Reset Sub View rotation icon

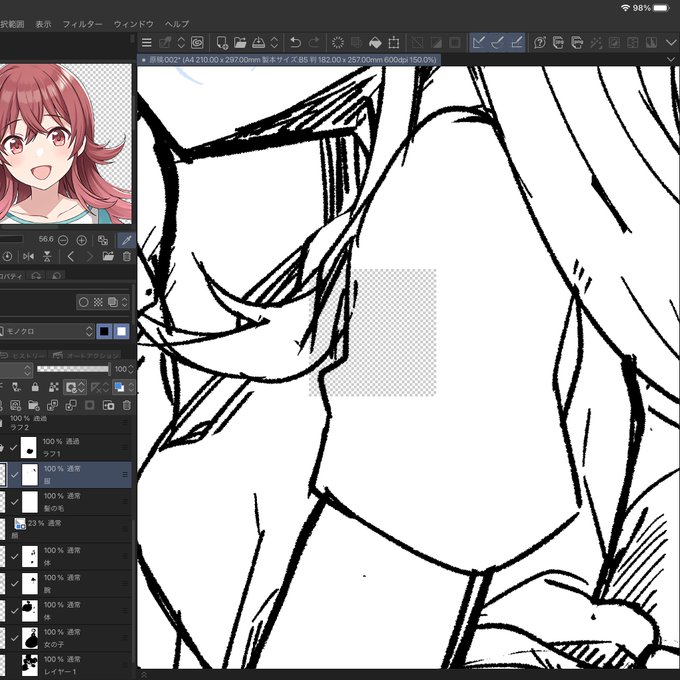click(7, 257)
